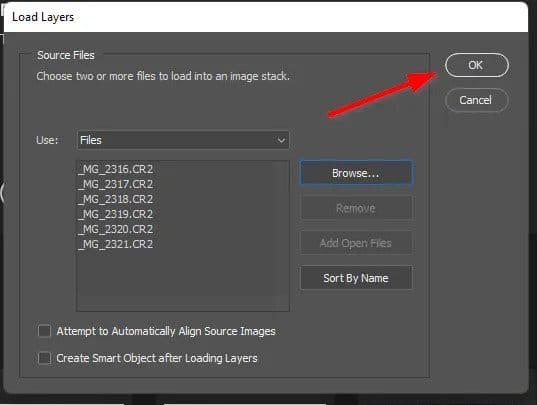This screenshot has width=537, height=405.
Task: Select _MG_2320.CR2 in the file list
Action: (x=115, y=229)
